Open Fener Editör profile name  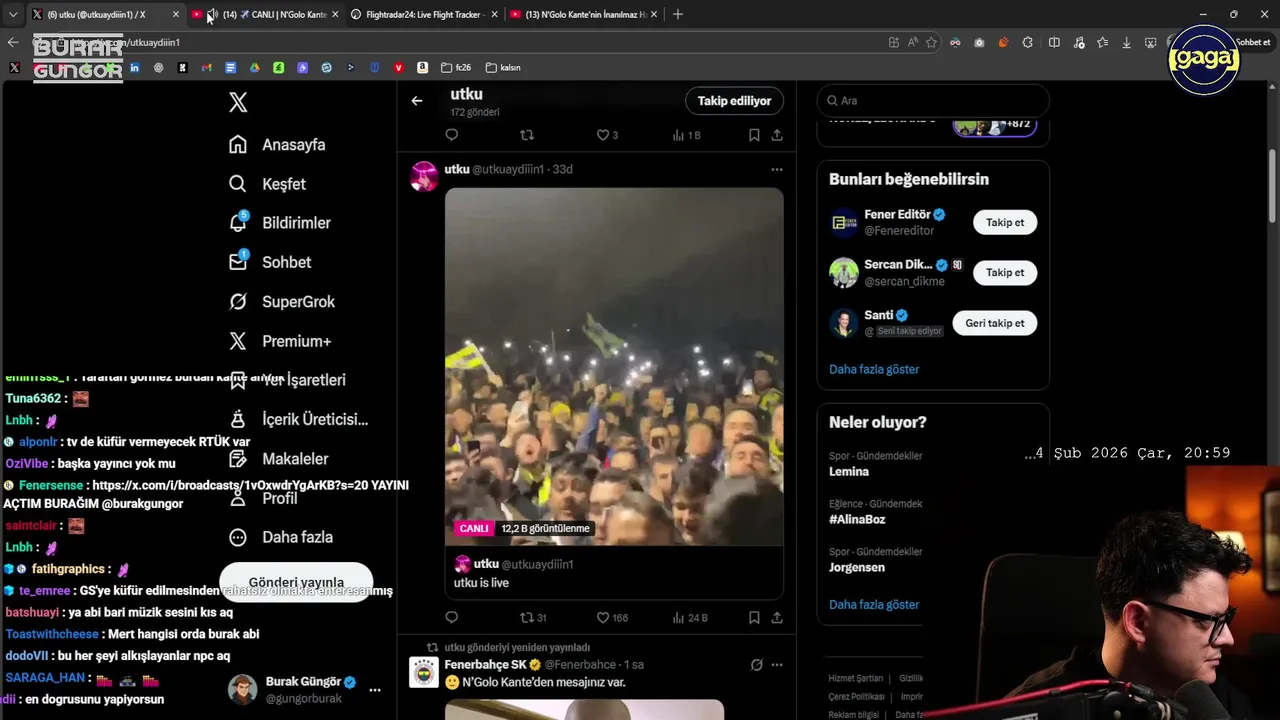coord(897,214)
